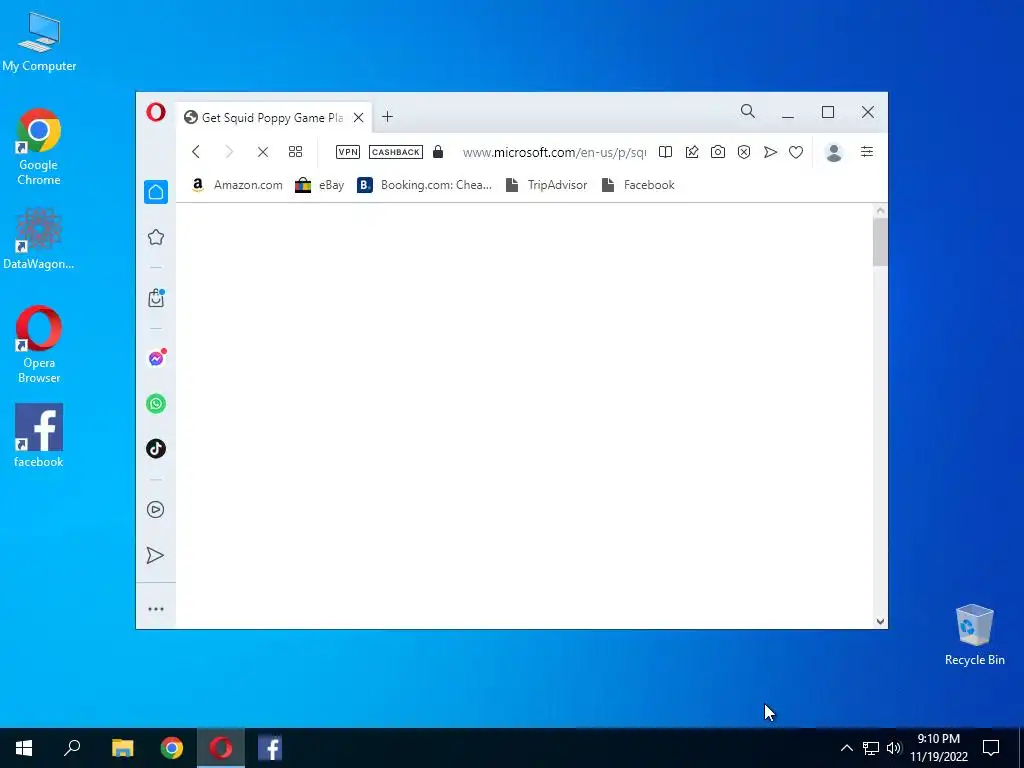Open My Flow in the sidebar
This screenshot has height=768, width=1024.
click(155, 555)
